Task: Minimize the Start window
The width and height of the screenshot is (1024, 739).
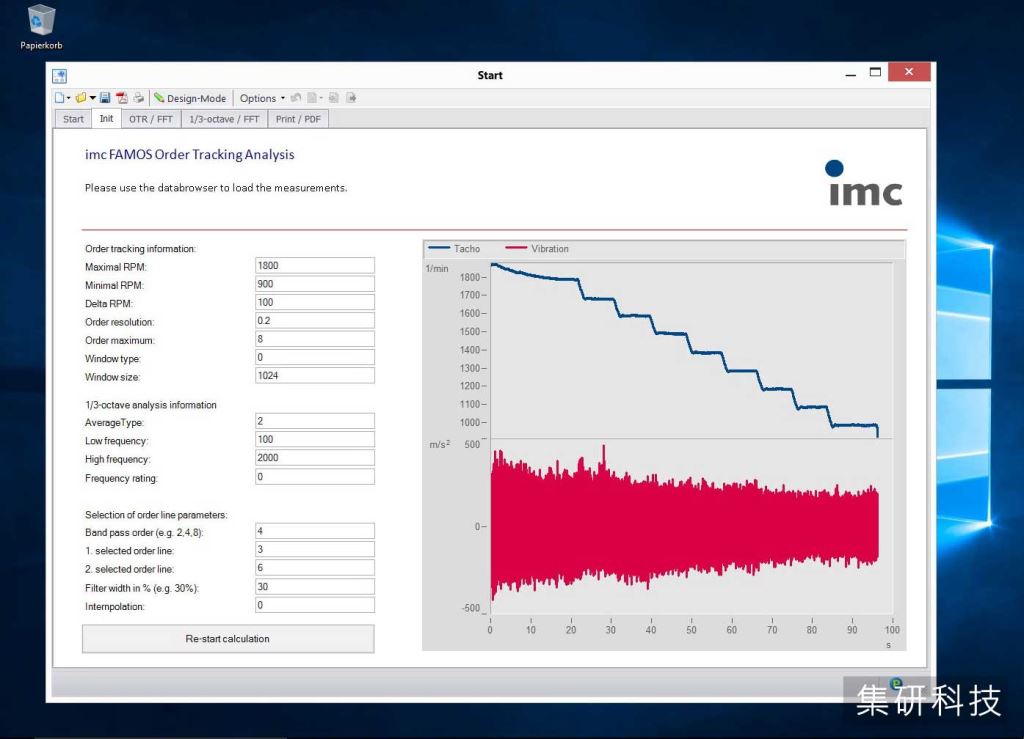Action: pos(850,74)
